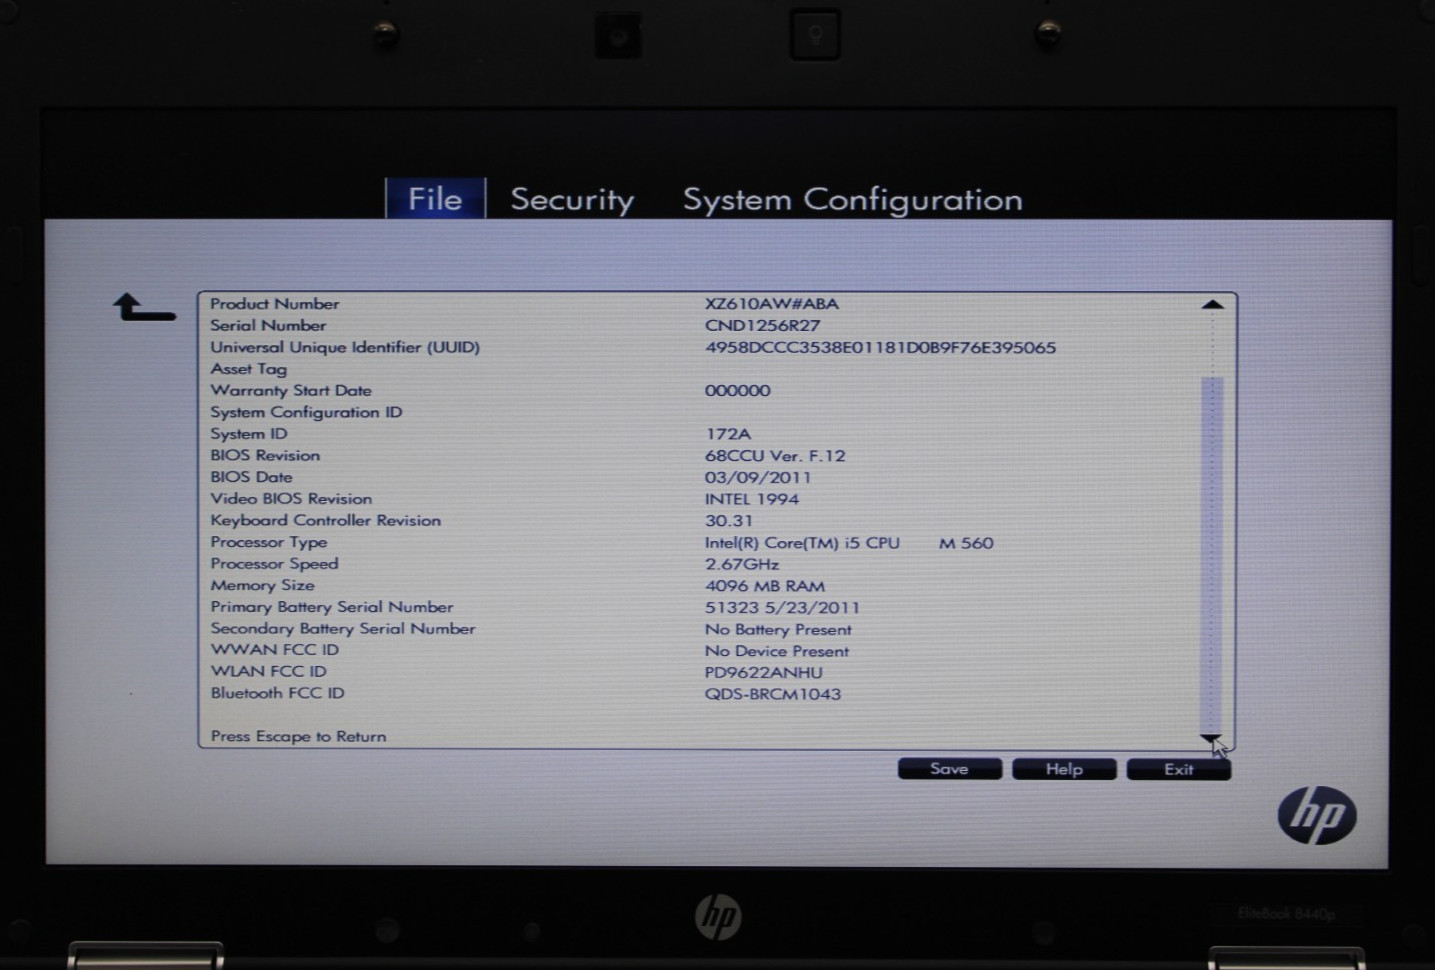
Task: Click battery serial value 51323 5/23/2011
Action: click(x=782, y=608)
